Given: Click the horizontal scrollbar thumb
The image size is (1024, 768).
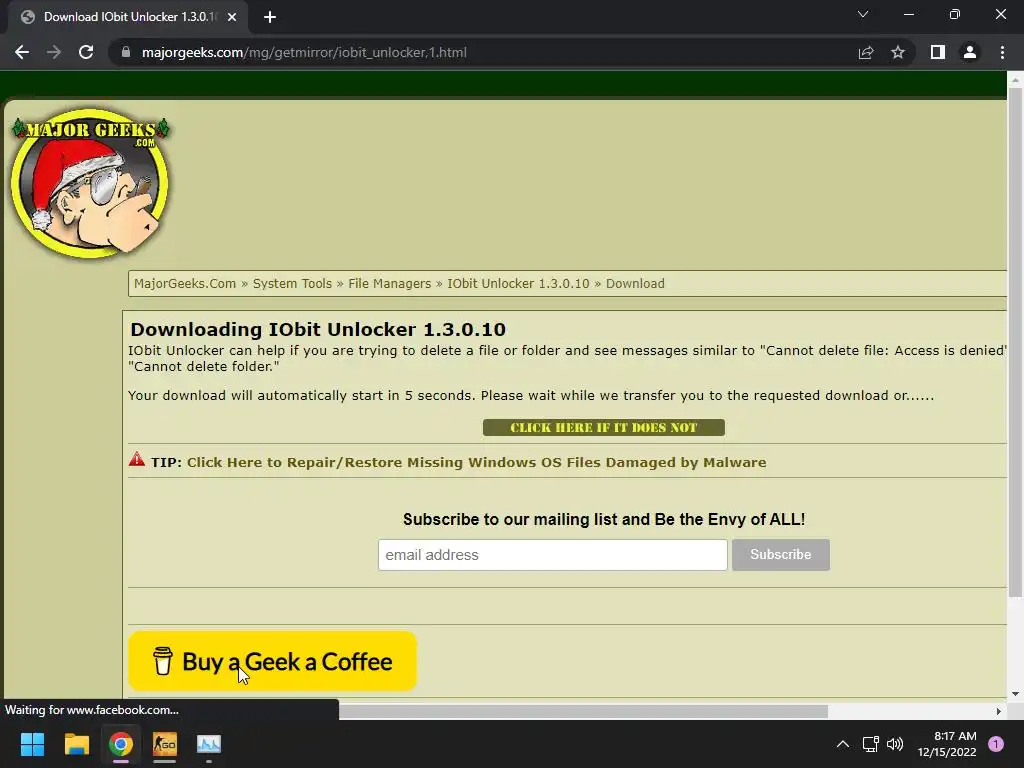Looking at the screenshot, I should point(583,711).
